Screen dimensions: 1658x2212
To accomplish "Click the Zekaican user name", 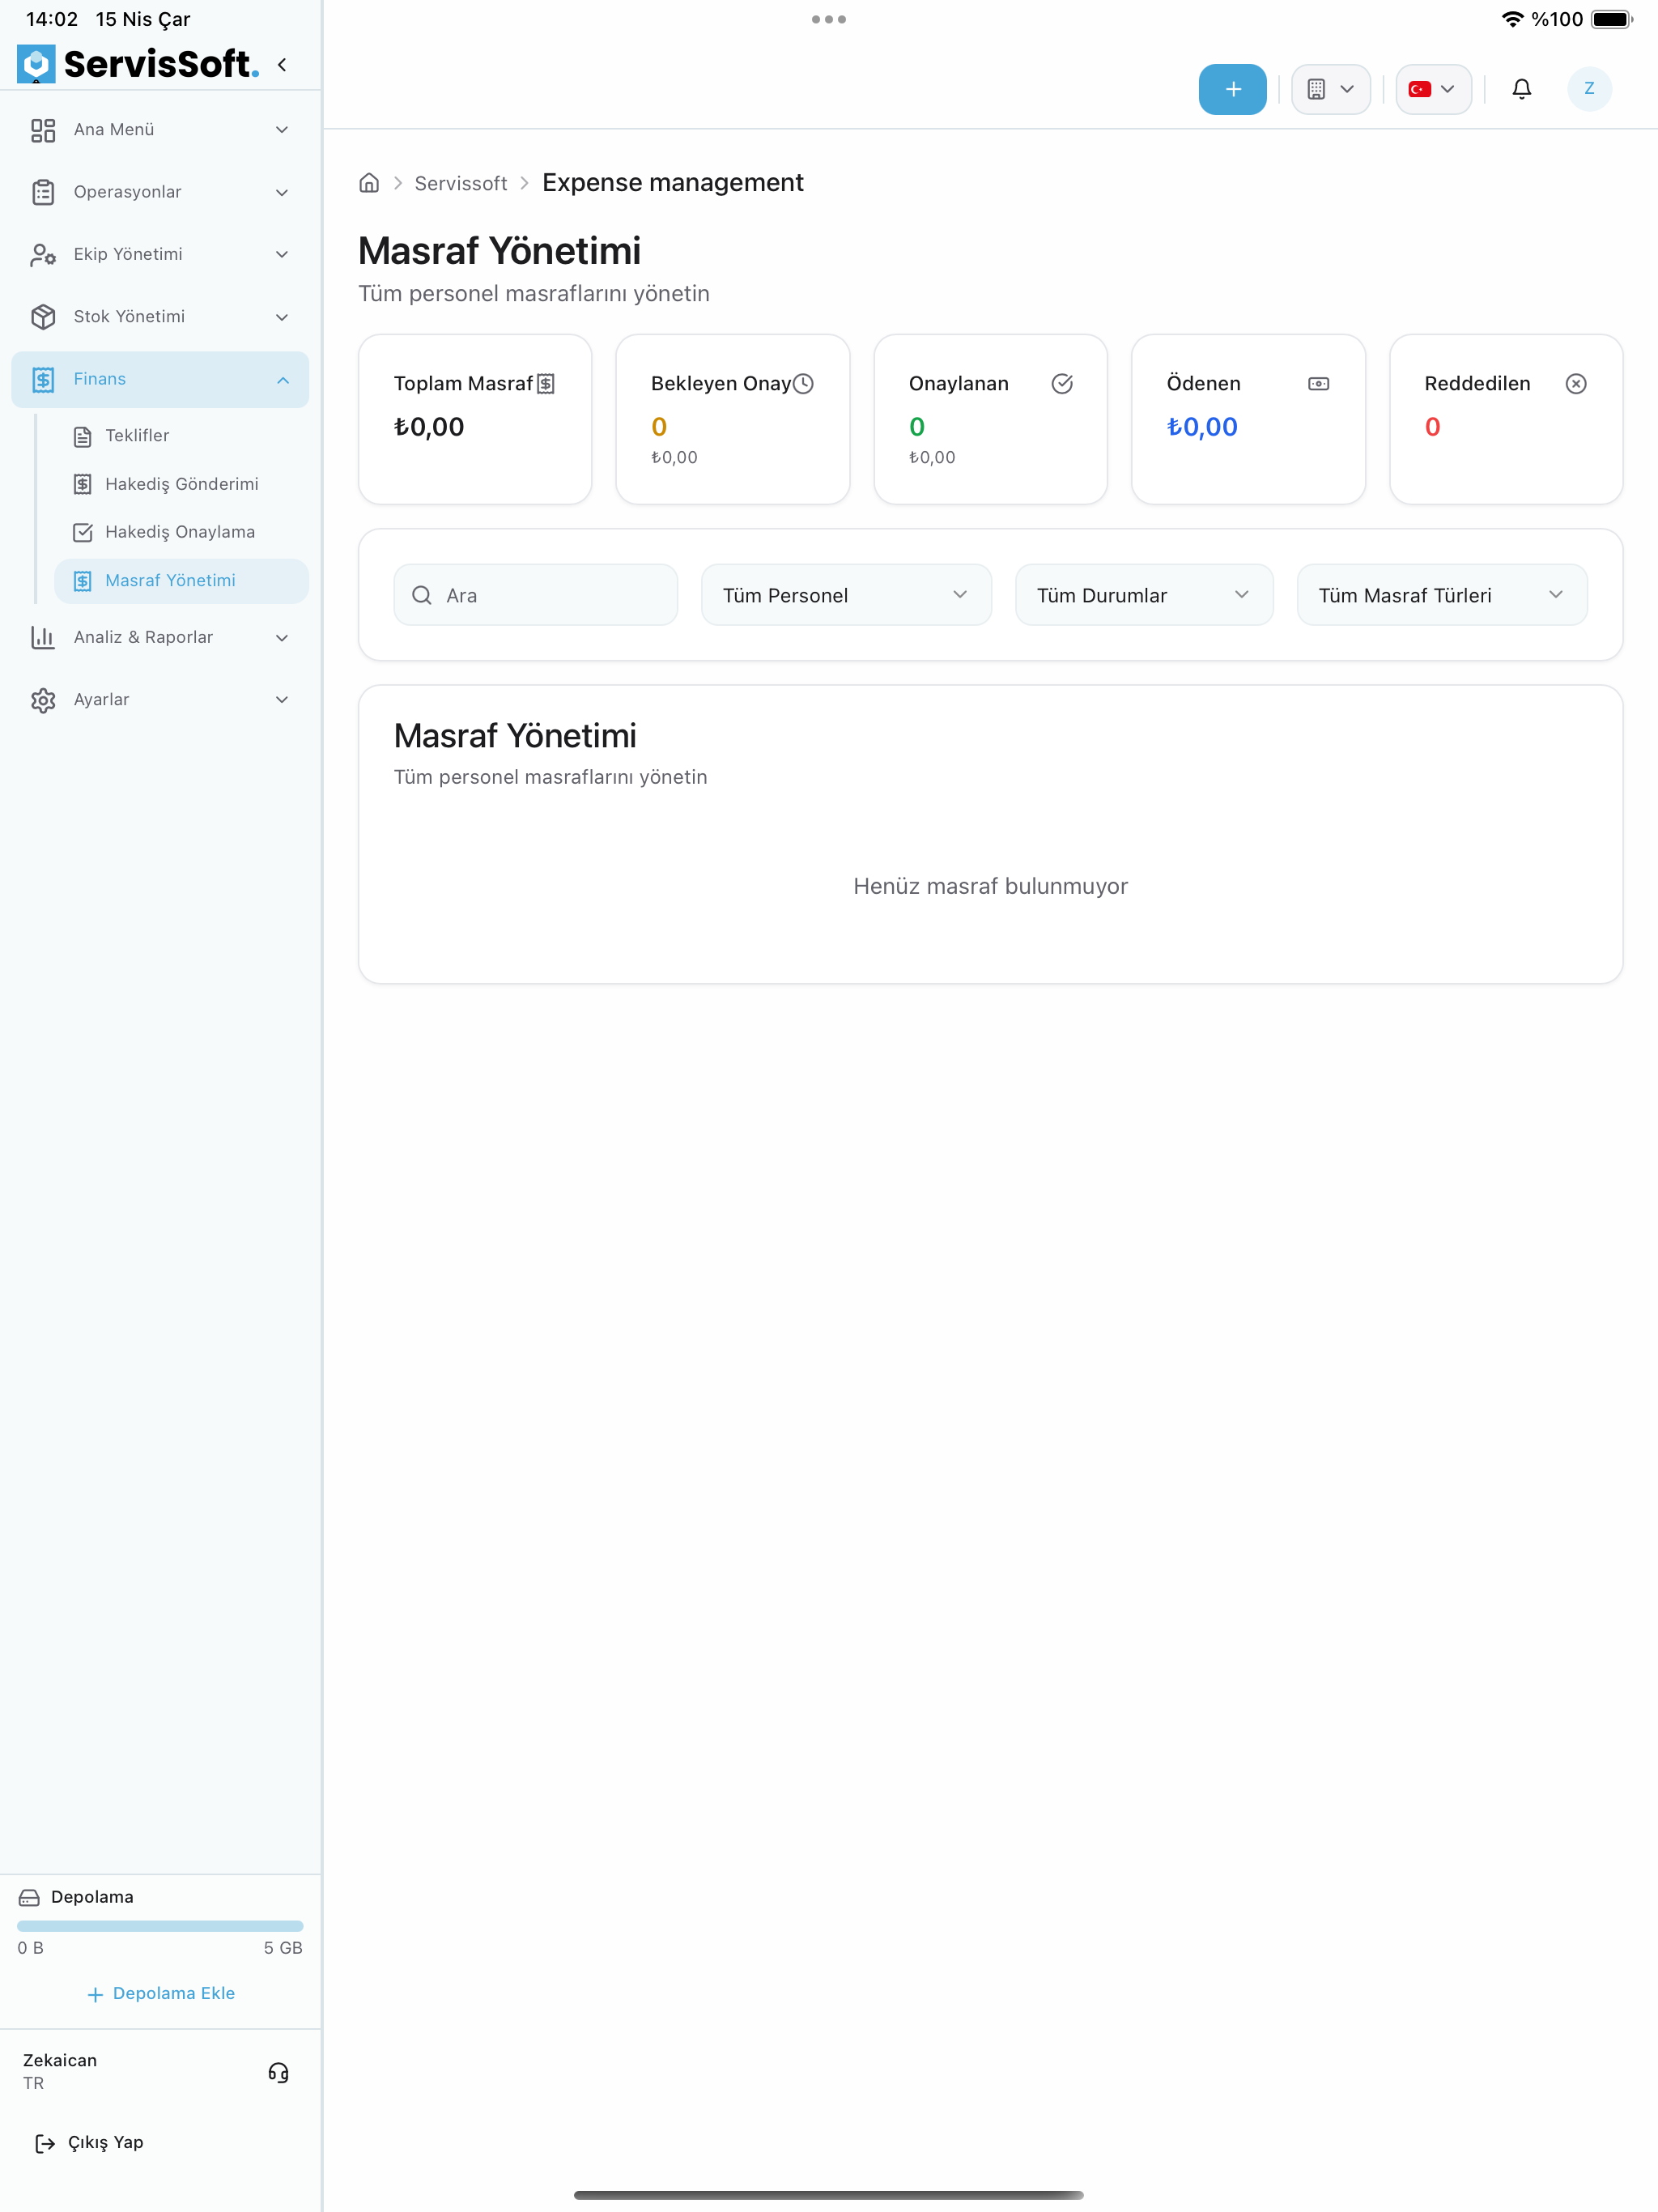I will click(60, 2060).
